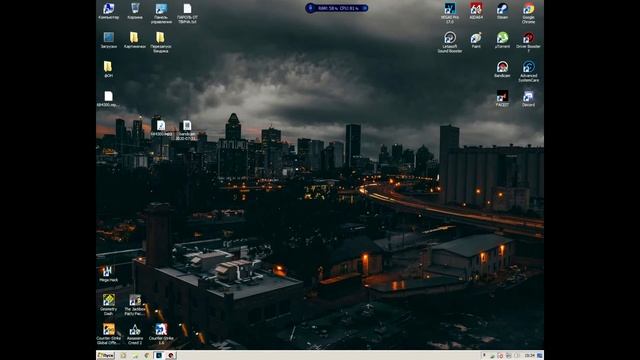Image resolution: width=640 pixels, height=360 pixels.
Task: Open the Start (Пуск) menu
Action: tap(106, 356)
